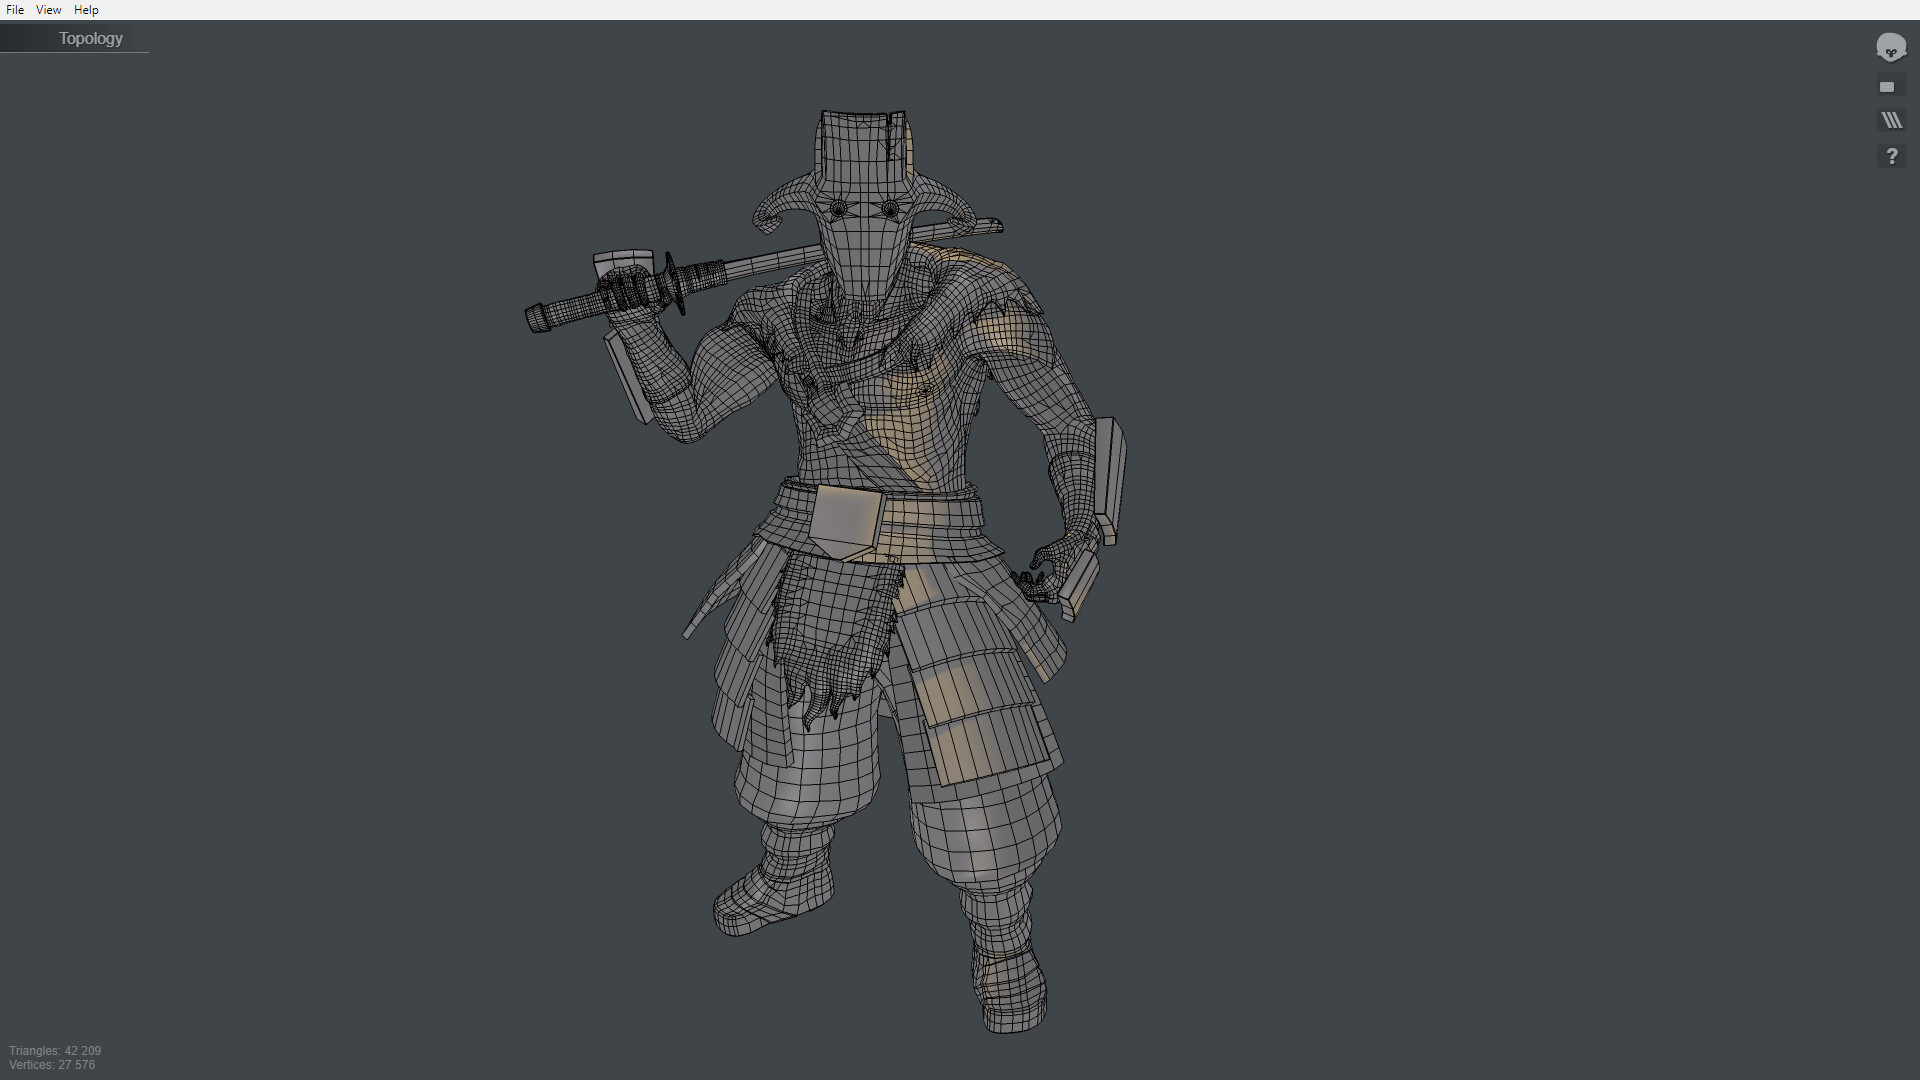
Task: Click the Triangles count readout
Action: pyautogui.click(x=55, y=1051)
